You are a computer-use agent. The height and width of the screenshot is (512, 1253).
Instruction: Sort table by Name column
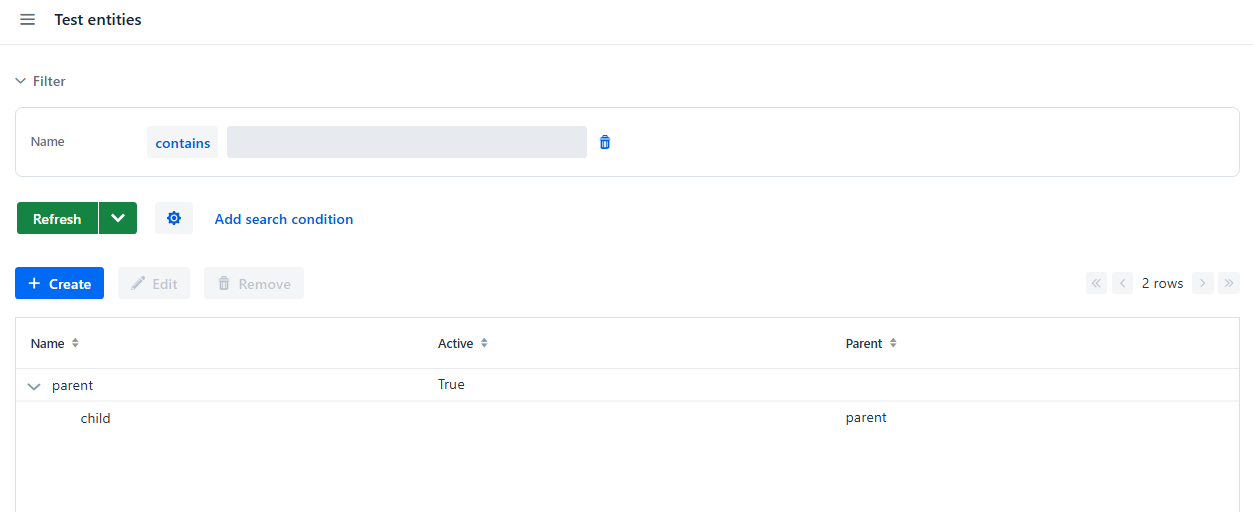click(75, 343)
